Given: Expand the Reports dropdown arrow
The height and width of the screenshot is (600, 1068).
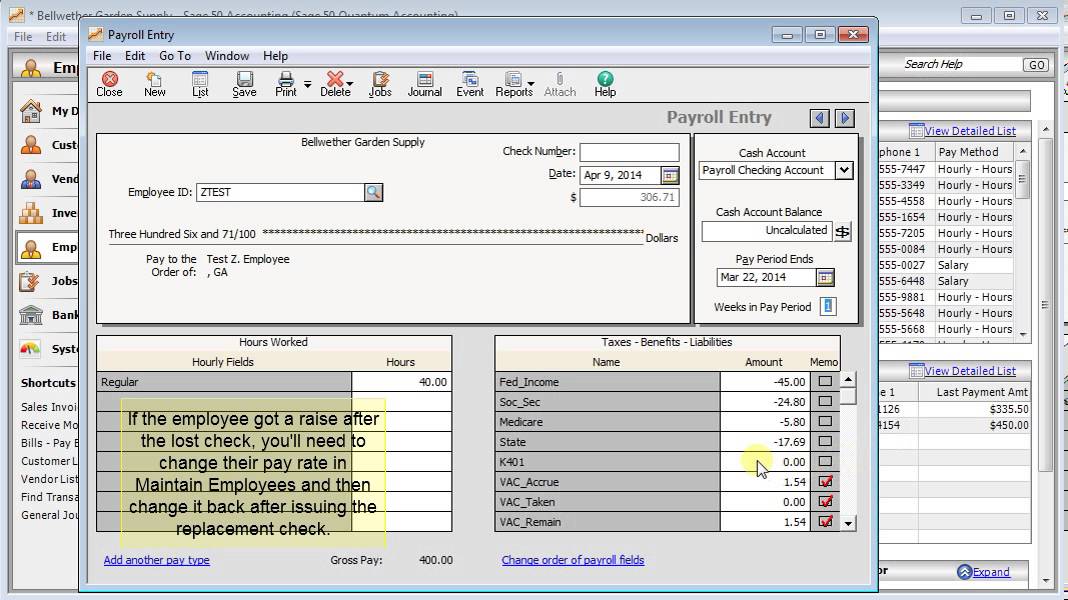Looking at the screenshot, I should pos(531,84).
